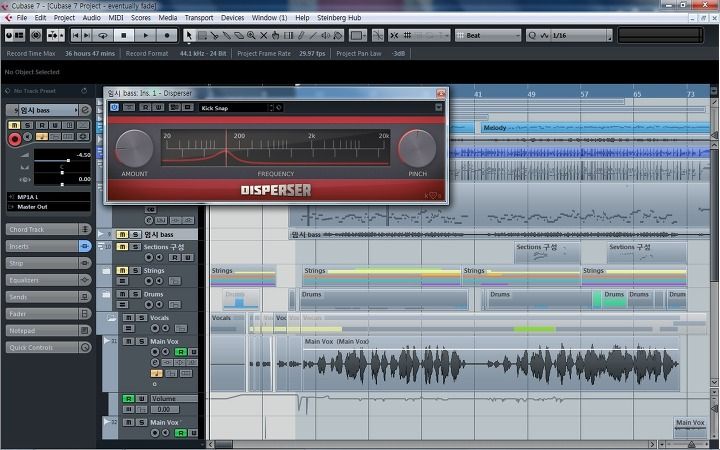This screenshot has height=450, width=720.
Task: Open the MP1A L input routing
Action: coord(49,197)
